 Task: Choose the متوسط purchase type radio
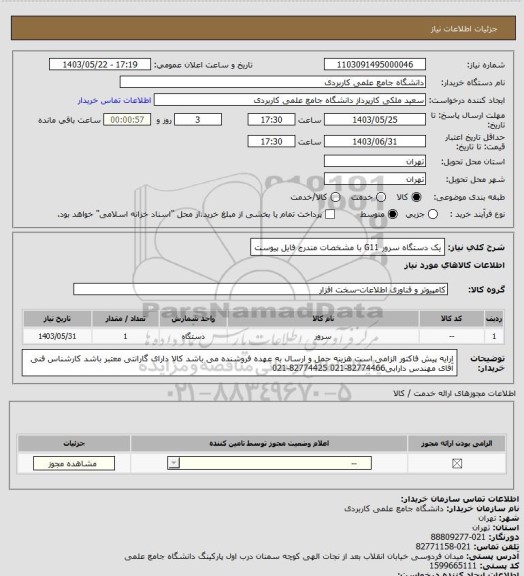pos(393,214)
